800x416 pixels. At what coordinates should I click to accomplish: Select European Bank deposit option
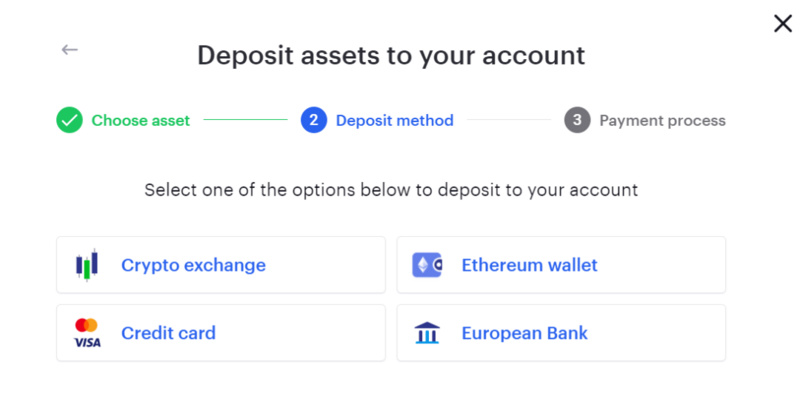pos(561,333)
